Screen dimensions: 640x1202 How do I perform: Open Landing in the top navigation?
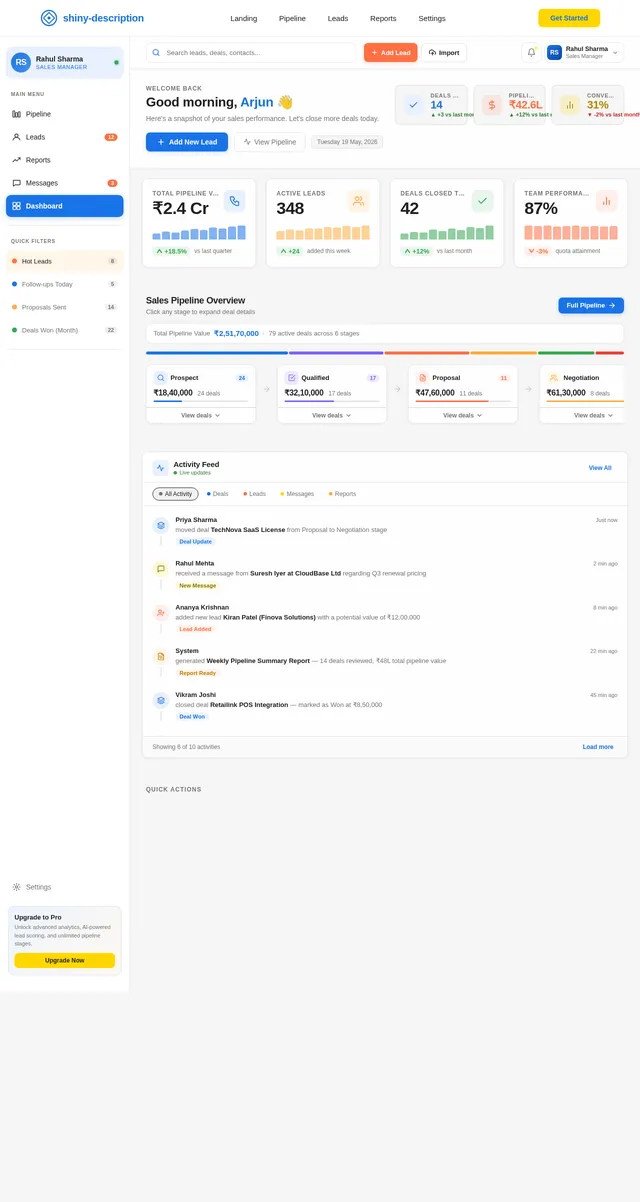243,18
